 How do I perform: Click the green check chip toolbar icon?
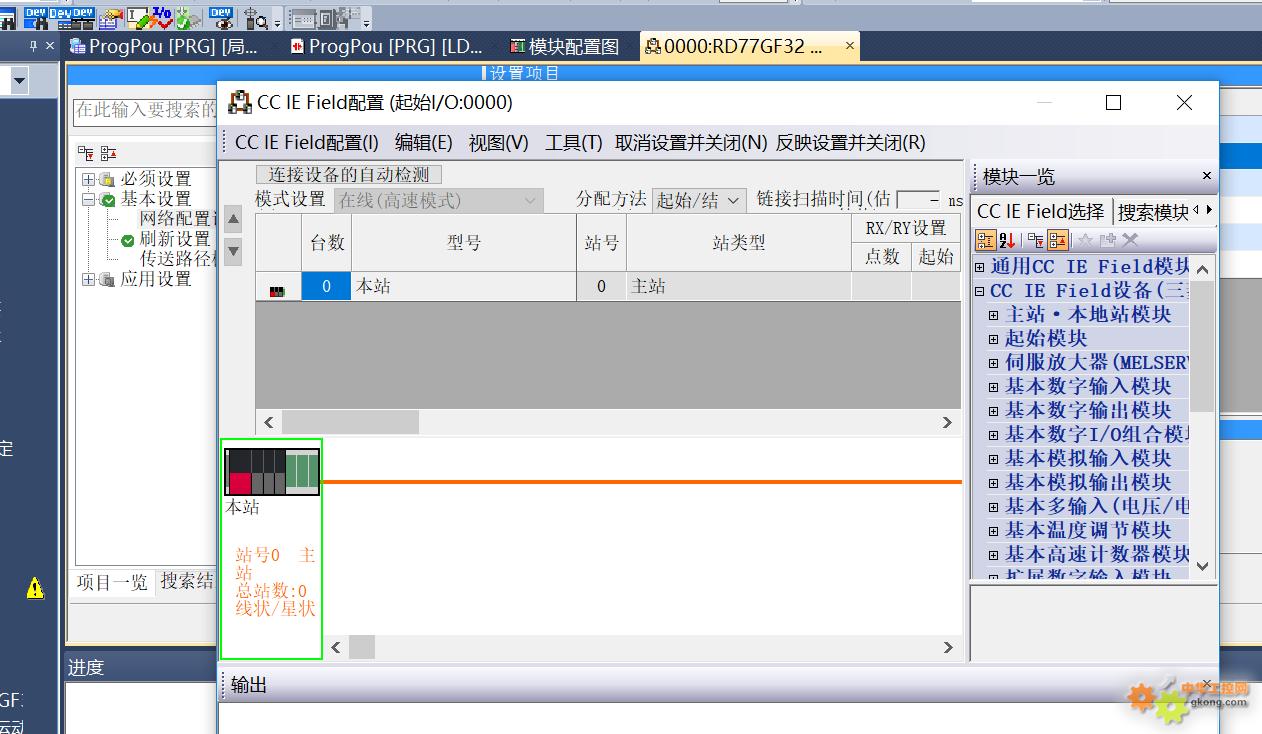[x=187, y=17]
